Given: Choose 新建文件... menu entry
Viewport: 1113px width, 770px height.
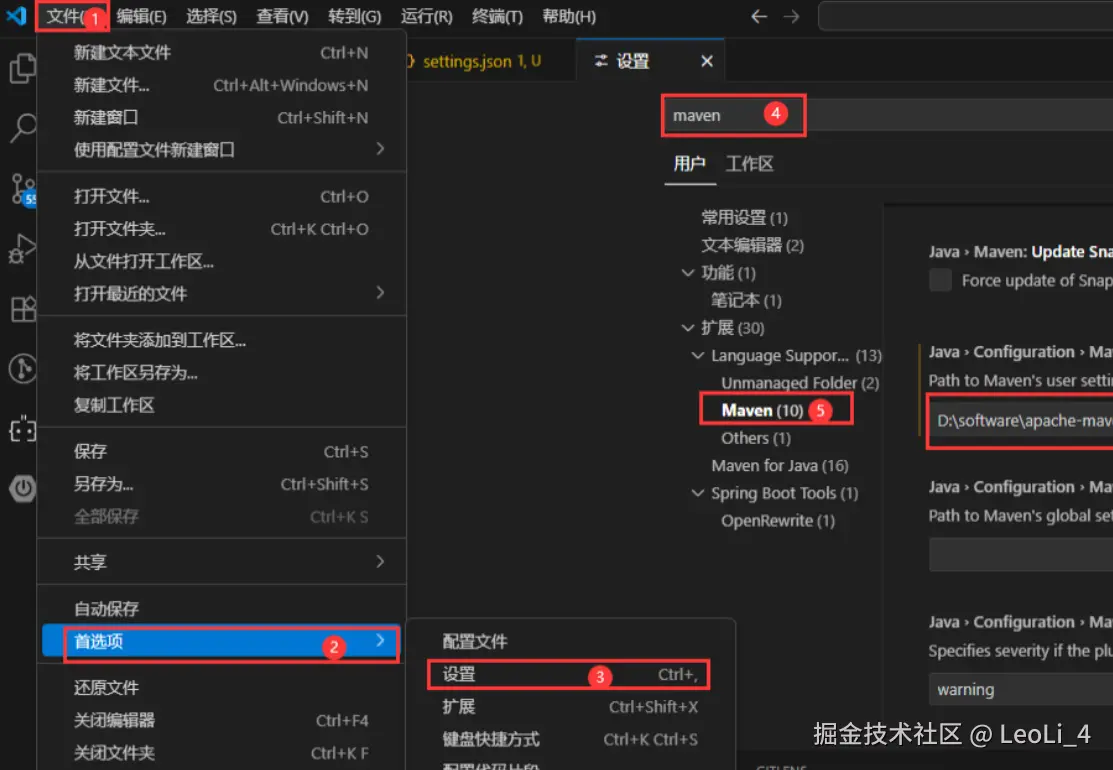Looking at the screenshot, I should [x=221, y=86].
